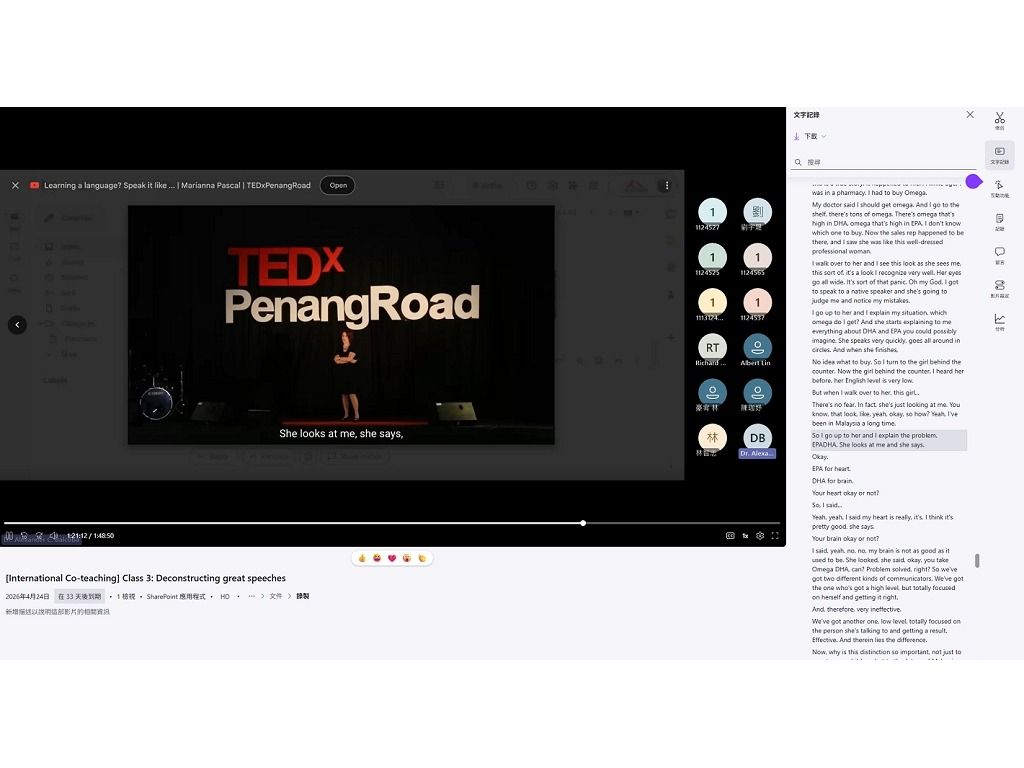
Task: Open the transcript download dropdown
Action: coord(810,136)
